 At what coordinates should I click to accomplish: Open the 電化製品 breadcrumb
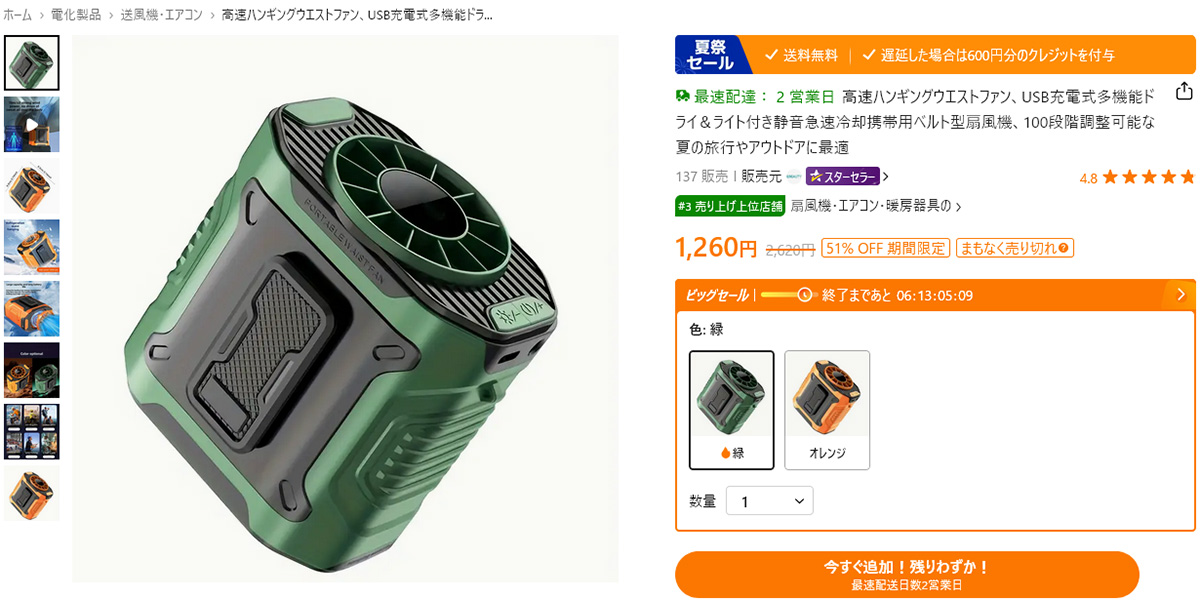pyautogui.click(x=76, y=15)
